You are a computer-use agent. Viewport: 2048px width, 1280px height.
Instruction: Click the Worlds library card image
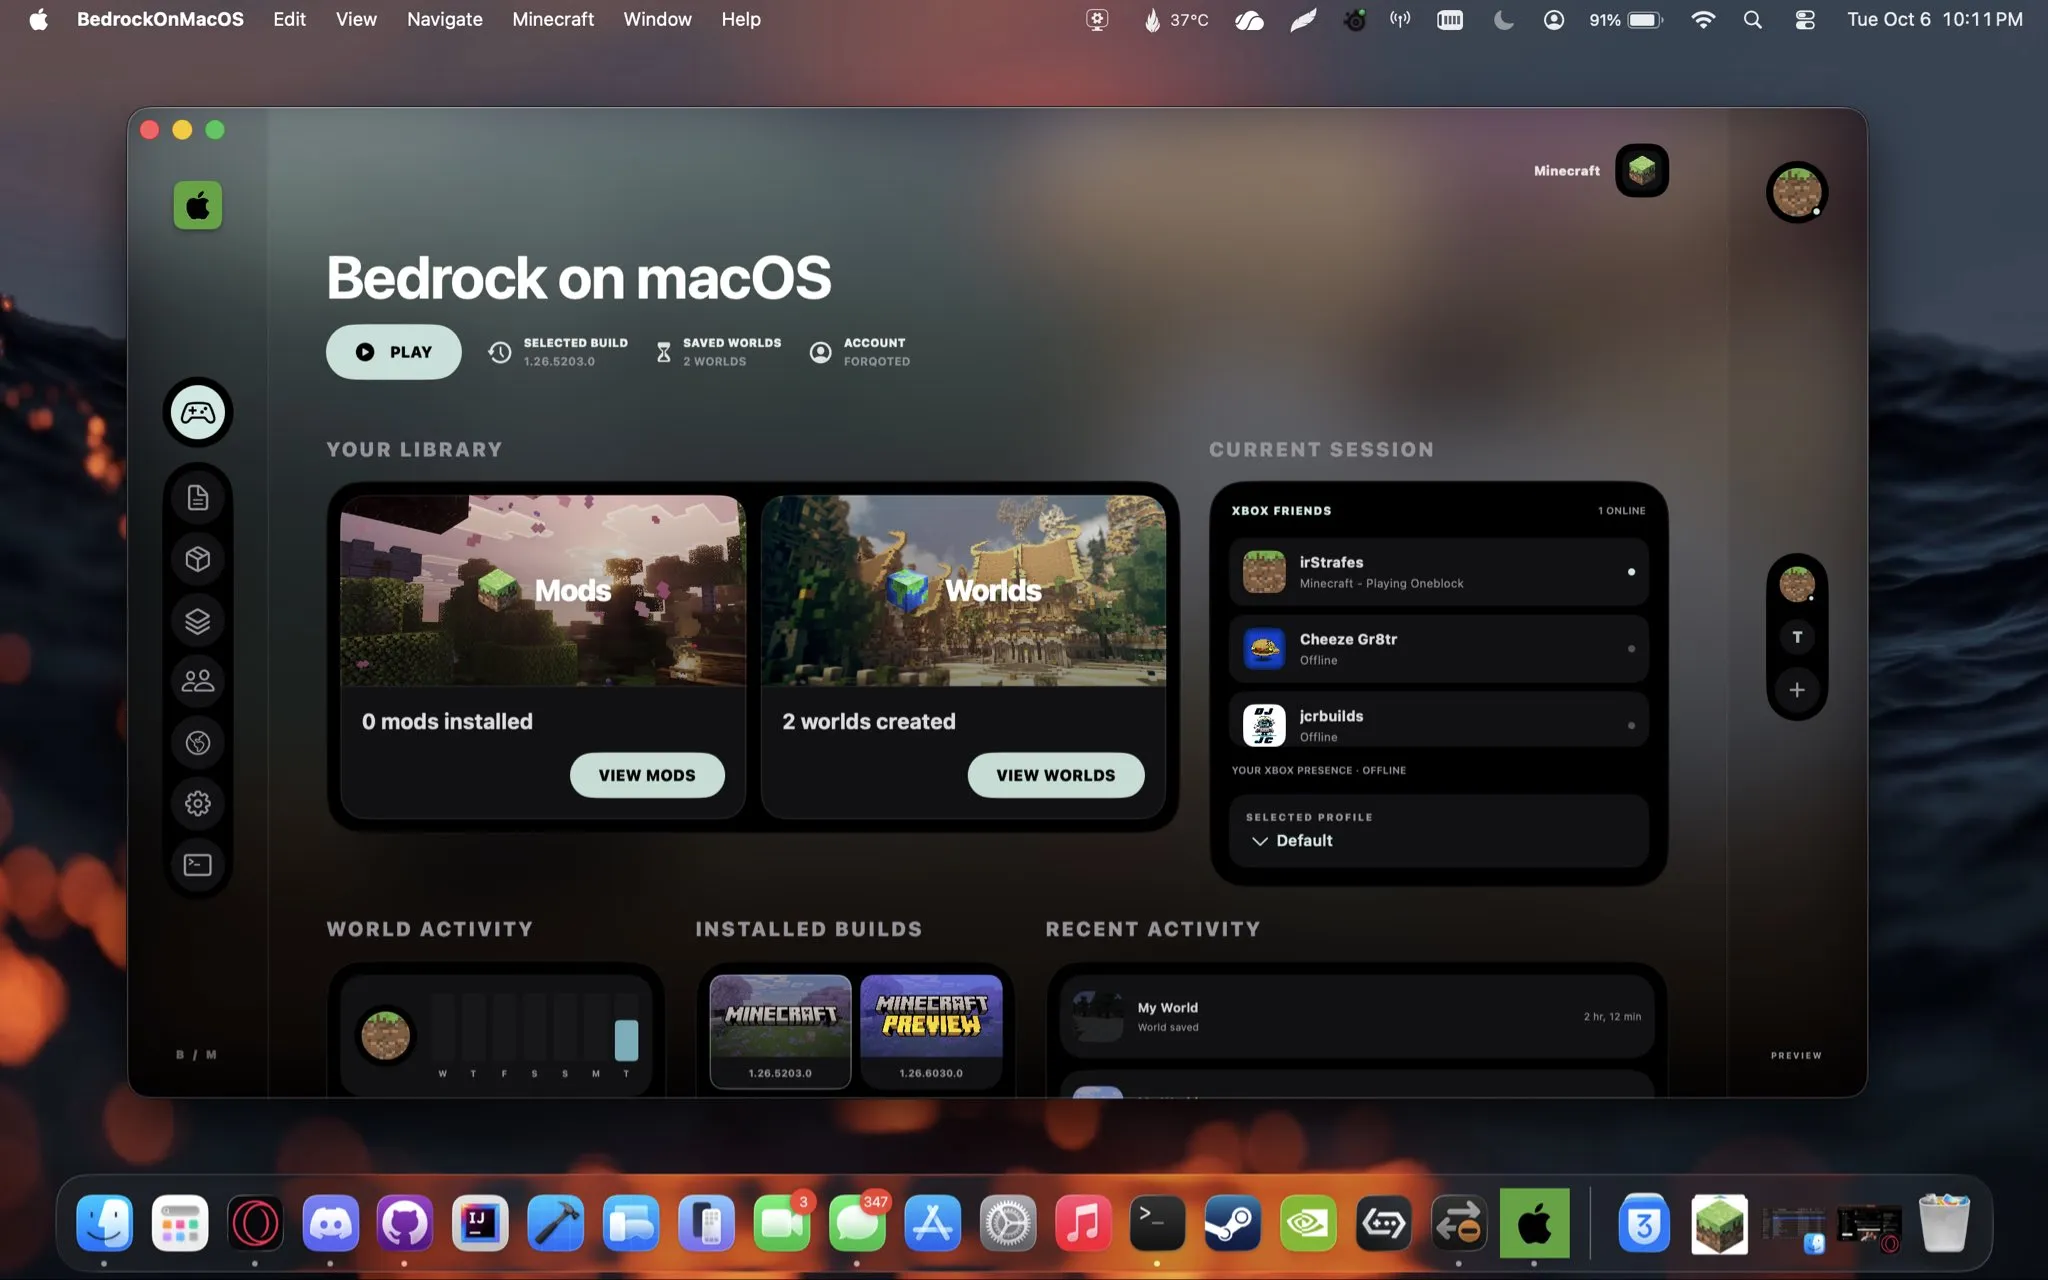963,590
